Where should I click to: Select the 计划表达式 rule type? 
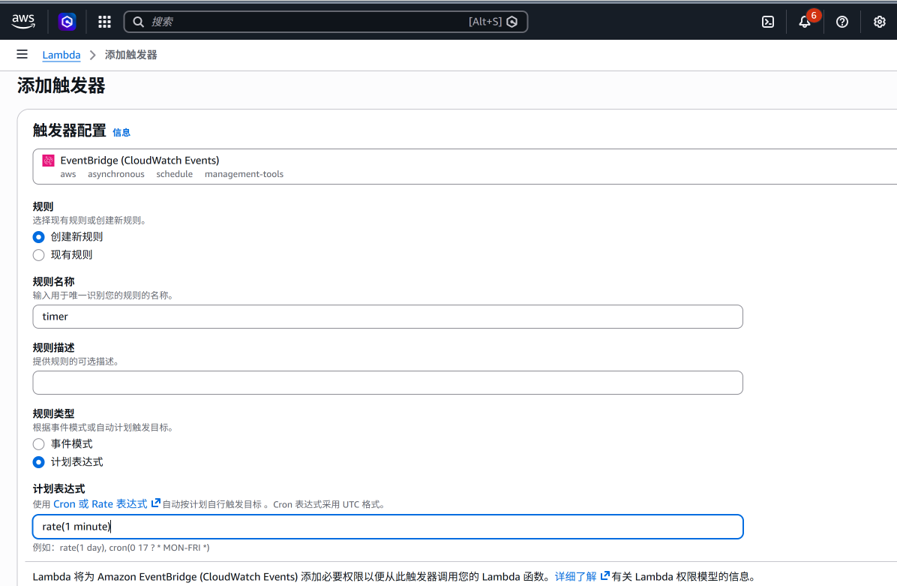click(38, 462)
